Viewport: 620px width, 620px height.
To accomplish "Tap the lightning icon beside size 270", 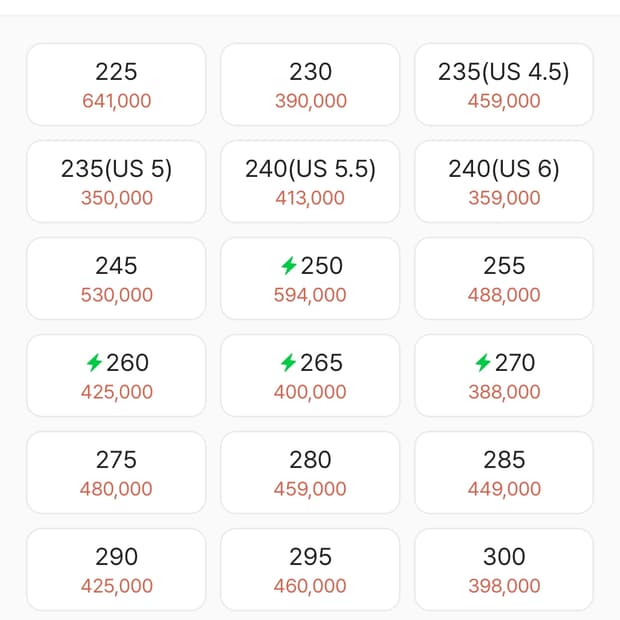I will click(x=482, y=363).
